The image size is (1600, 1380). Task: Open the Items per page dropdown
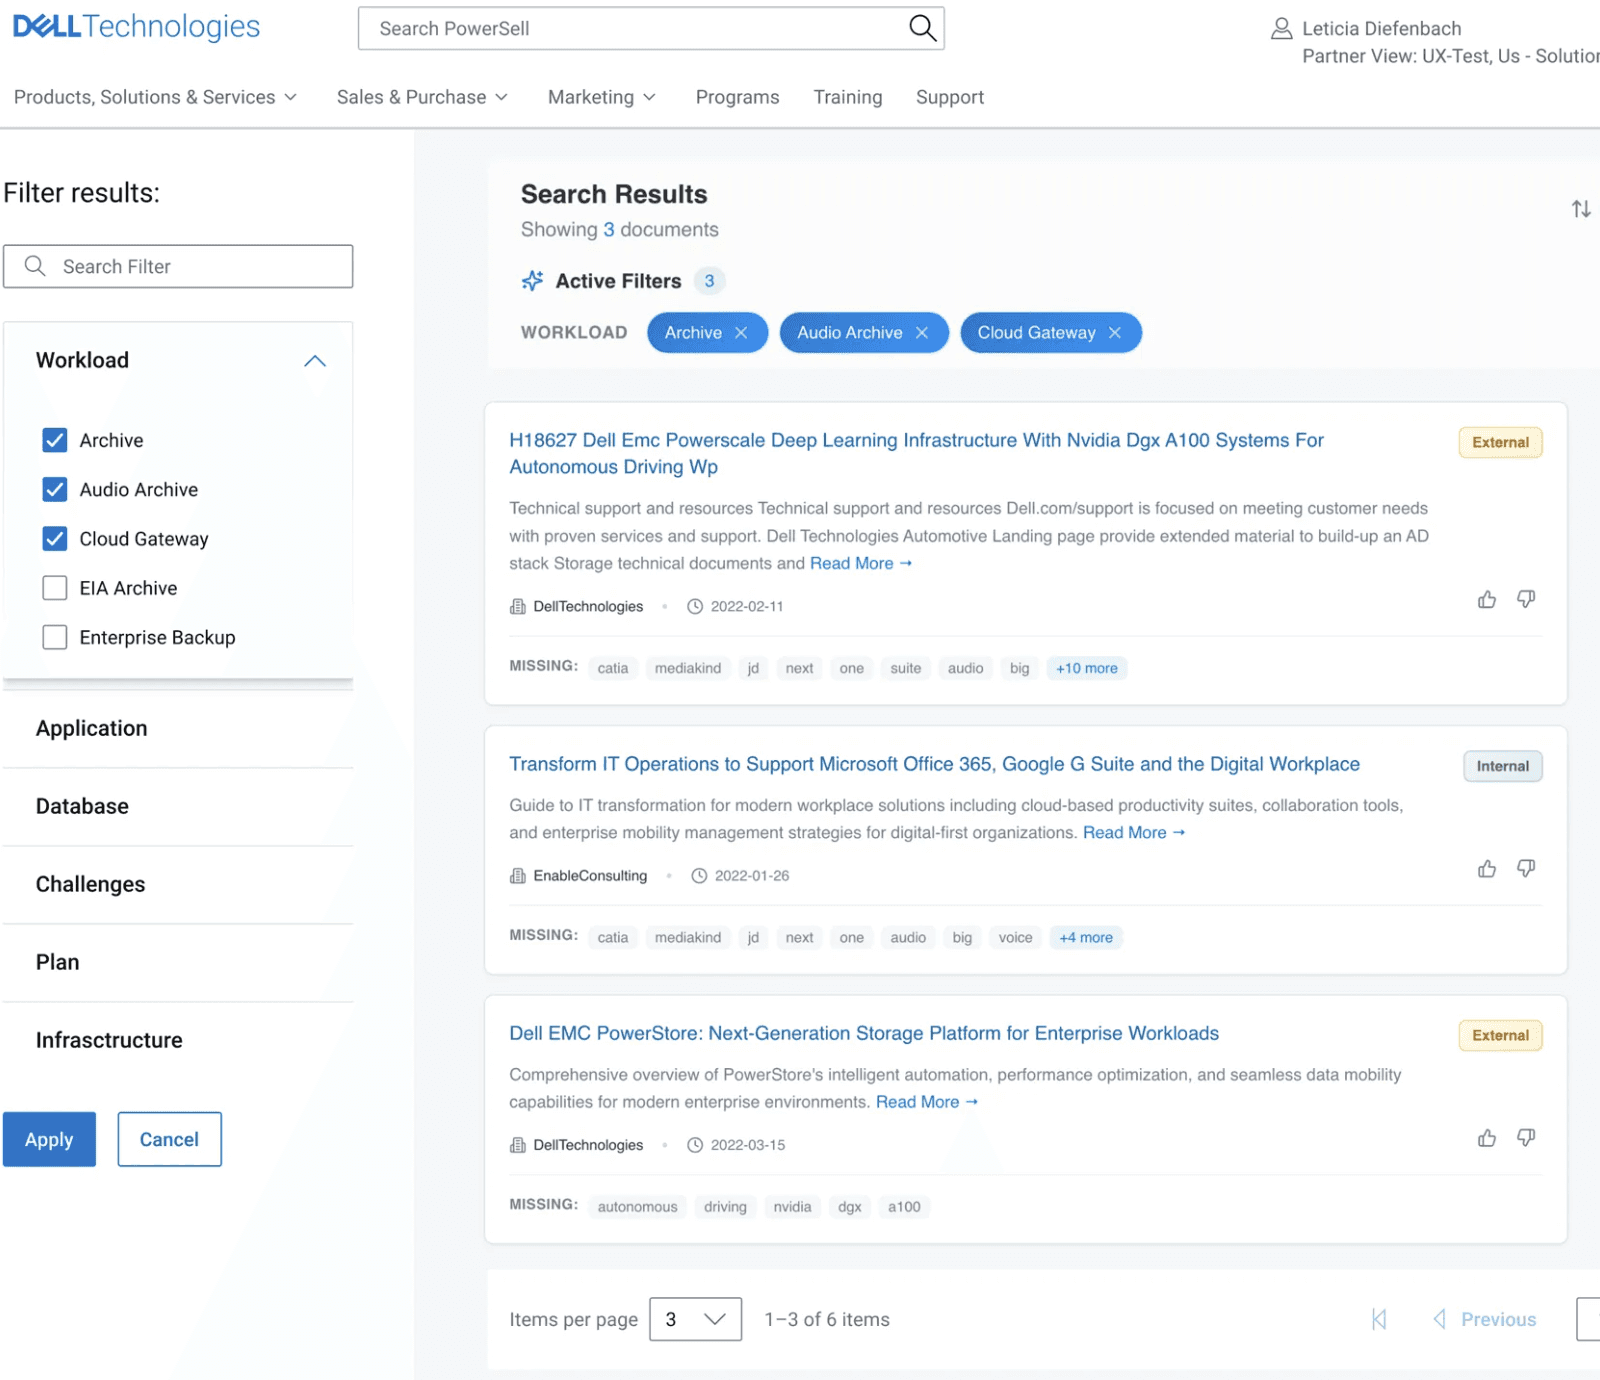click(695, 1319)
